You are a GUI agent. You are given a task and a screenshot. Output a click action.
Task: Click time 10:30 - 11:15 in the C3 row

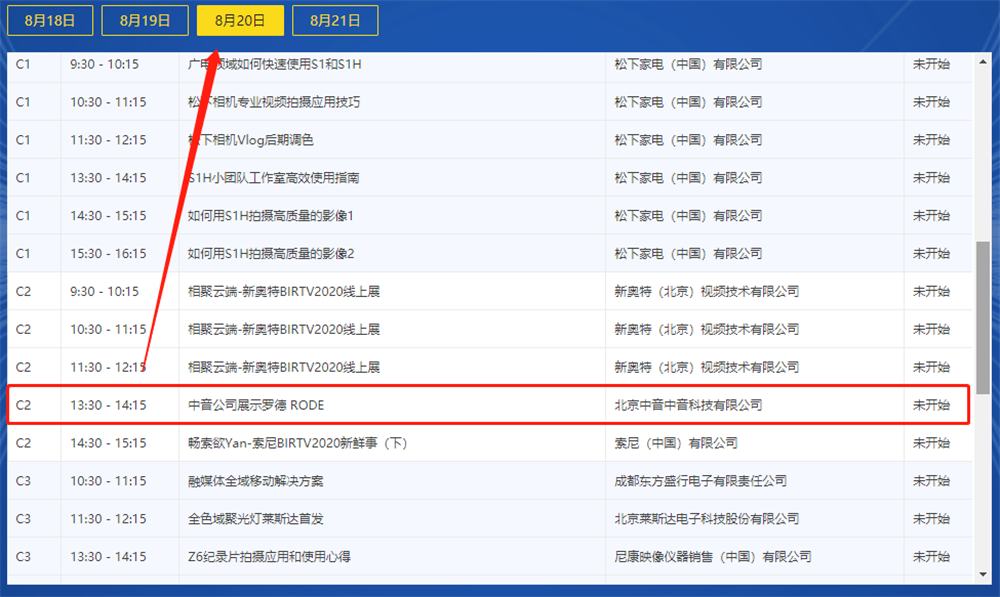pos(108,481)
